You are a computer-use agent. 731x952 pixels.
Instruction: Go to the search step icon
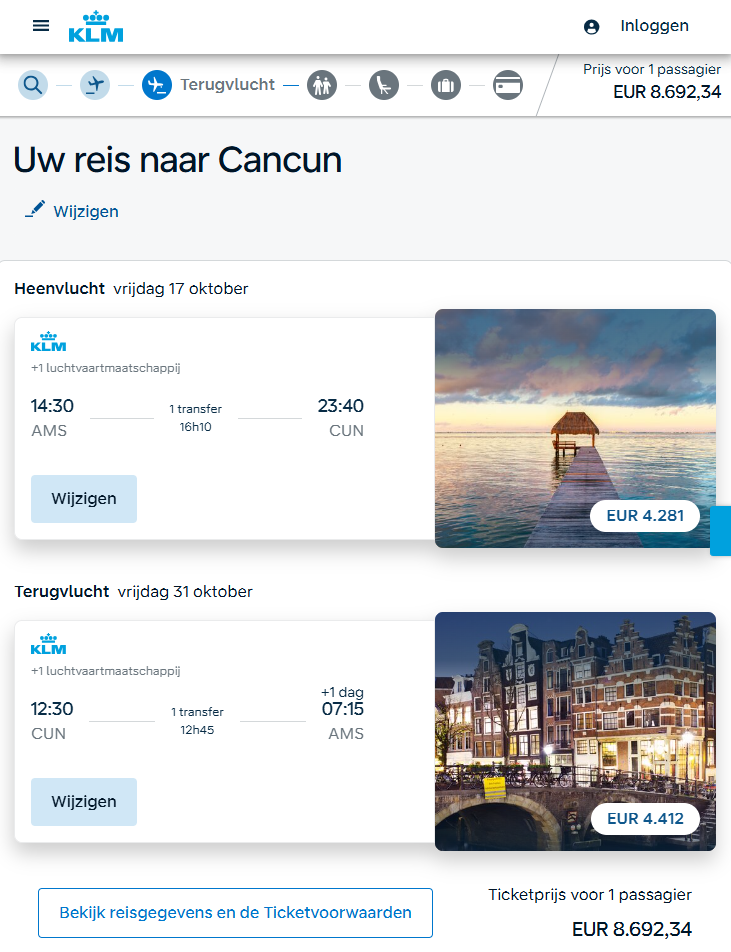(x=33, y=85)
